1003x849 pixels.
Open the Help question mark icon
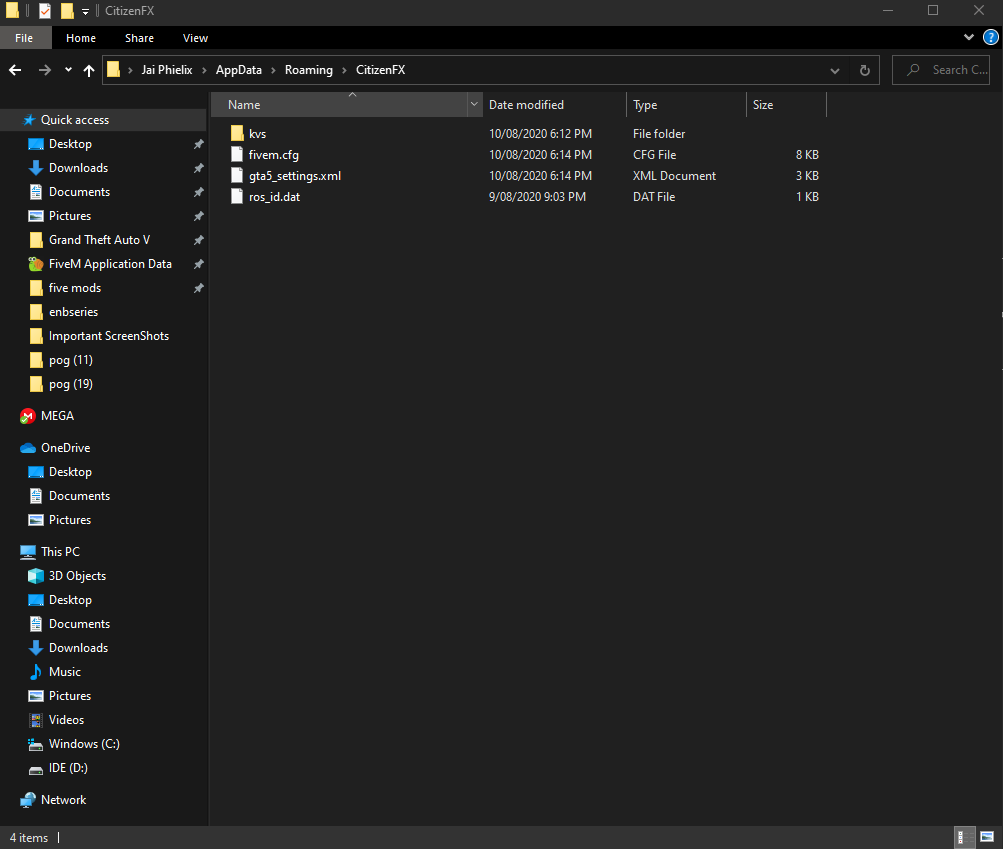990,38
